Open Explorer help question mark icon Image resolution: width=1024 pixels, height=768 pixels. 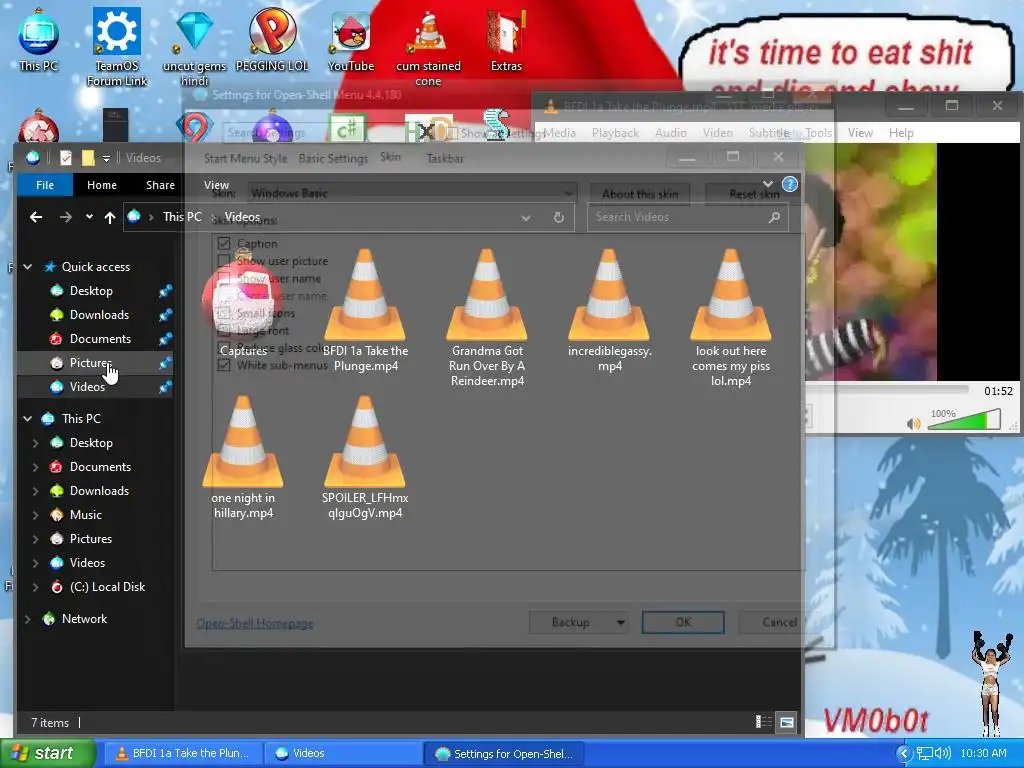click(790, 185)
